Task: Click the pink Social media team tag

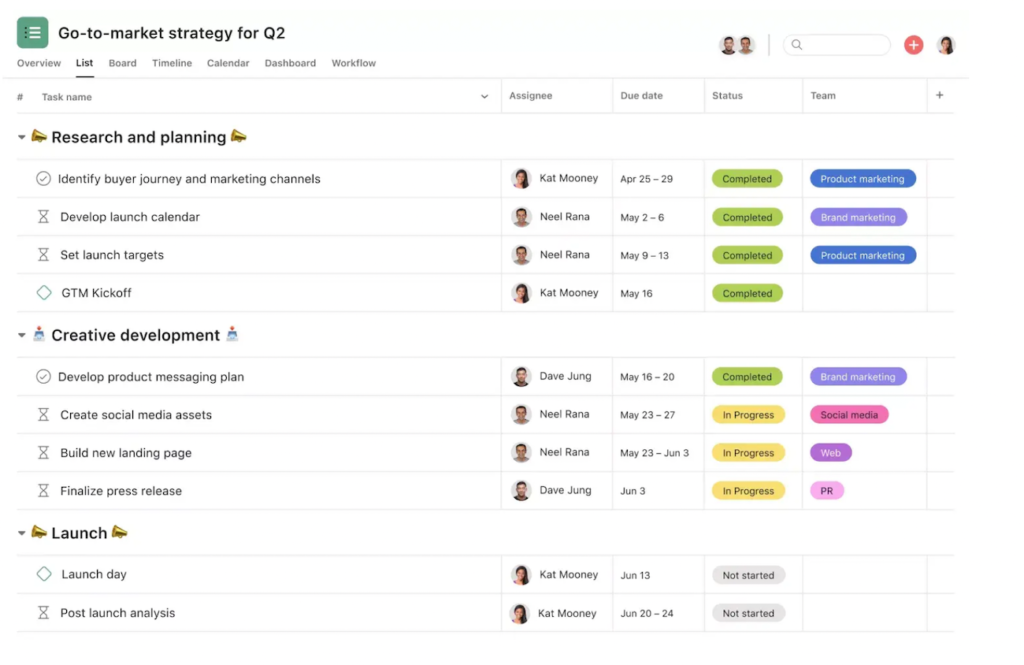Action: (849, 415)
